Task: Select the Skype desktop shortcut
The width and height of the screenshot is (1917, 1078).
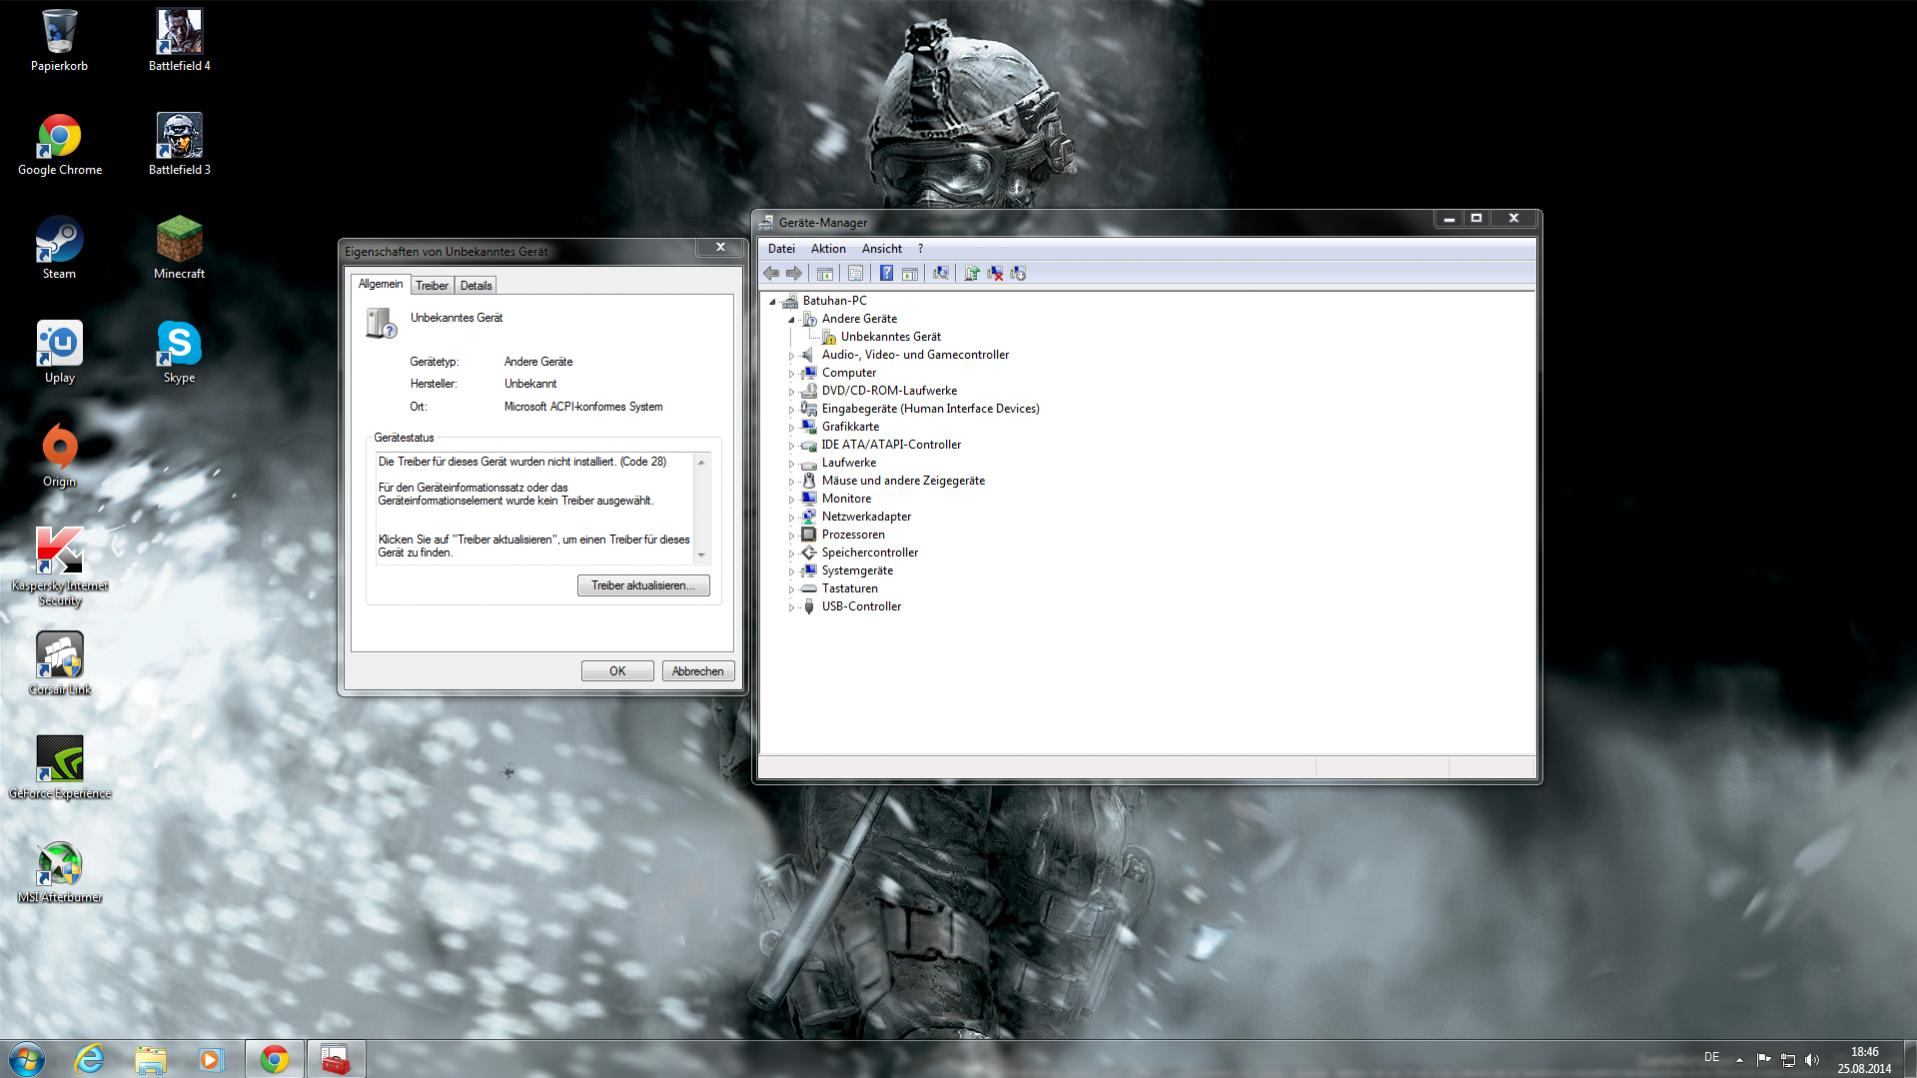Action: click(x=179, y=353)
